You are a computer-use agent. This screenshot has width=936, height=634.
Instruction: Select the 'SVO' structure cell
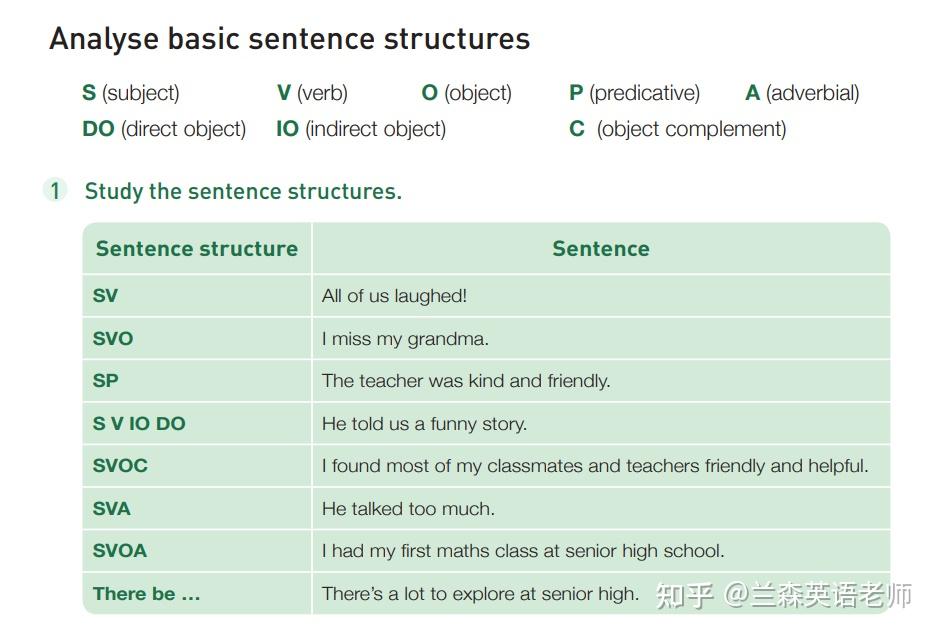click(x=113, y=339)
